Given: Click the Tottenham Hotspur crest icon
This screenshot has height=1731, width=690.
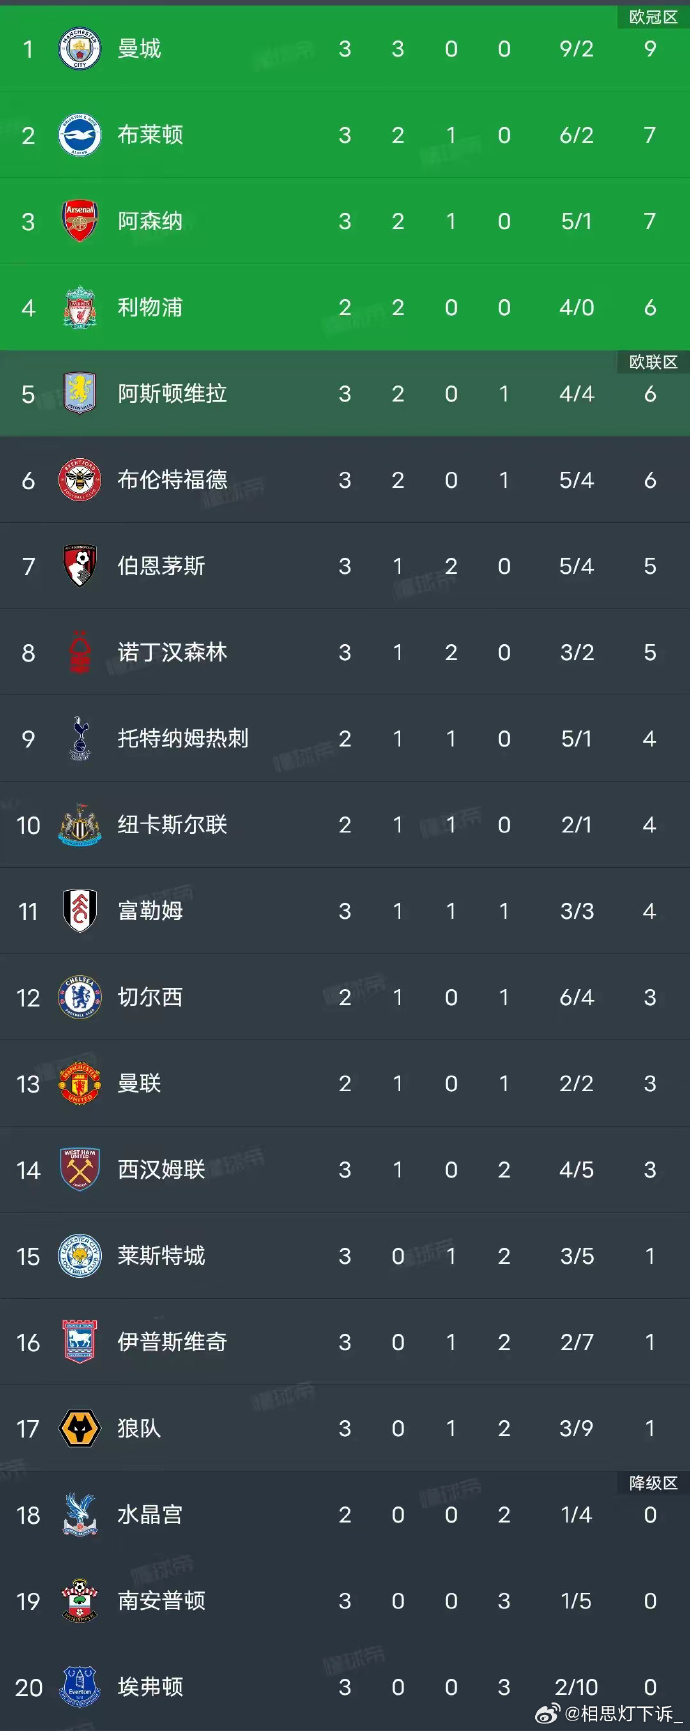Looking at the screenshot, I should [x=80, y=739].
